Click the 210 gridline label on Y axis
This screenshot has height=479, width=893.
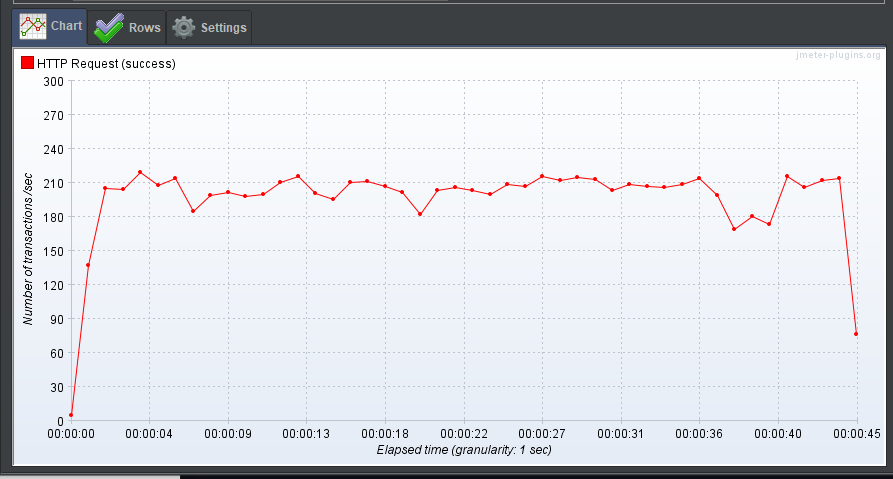coord(54,183)
